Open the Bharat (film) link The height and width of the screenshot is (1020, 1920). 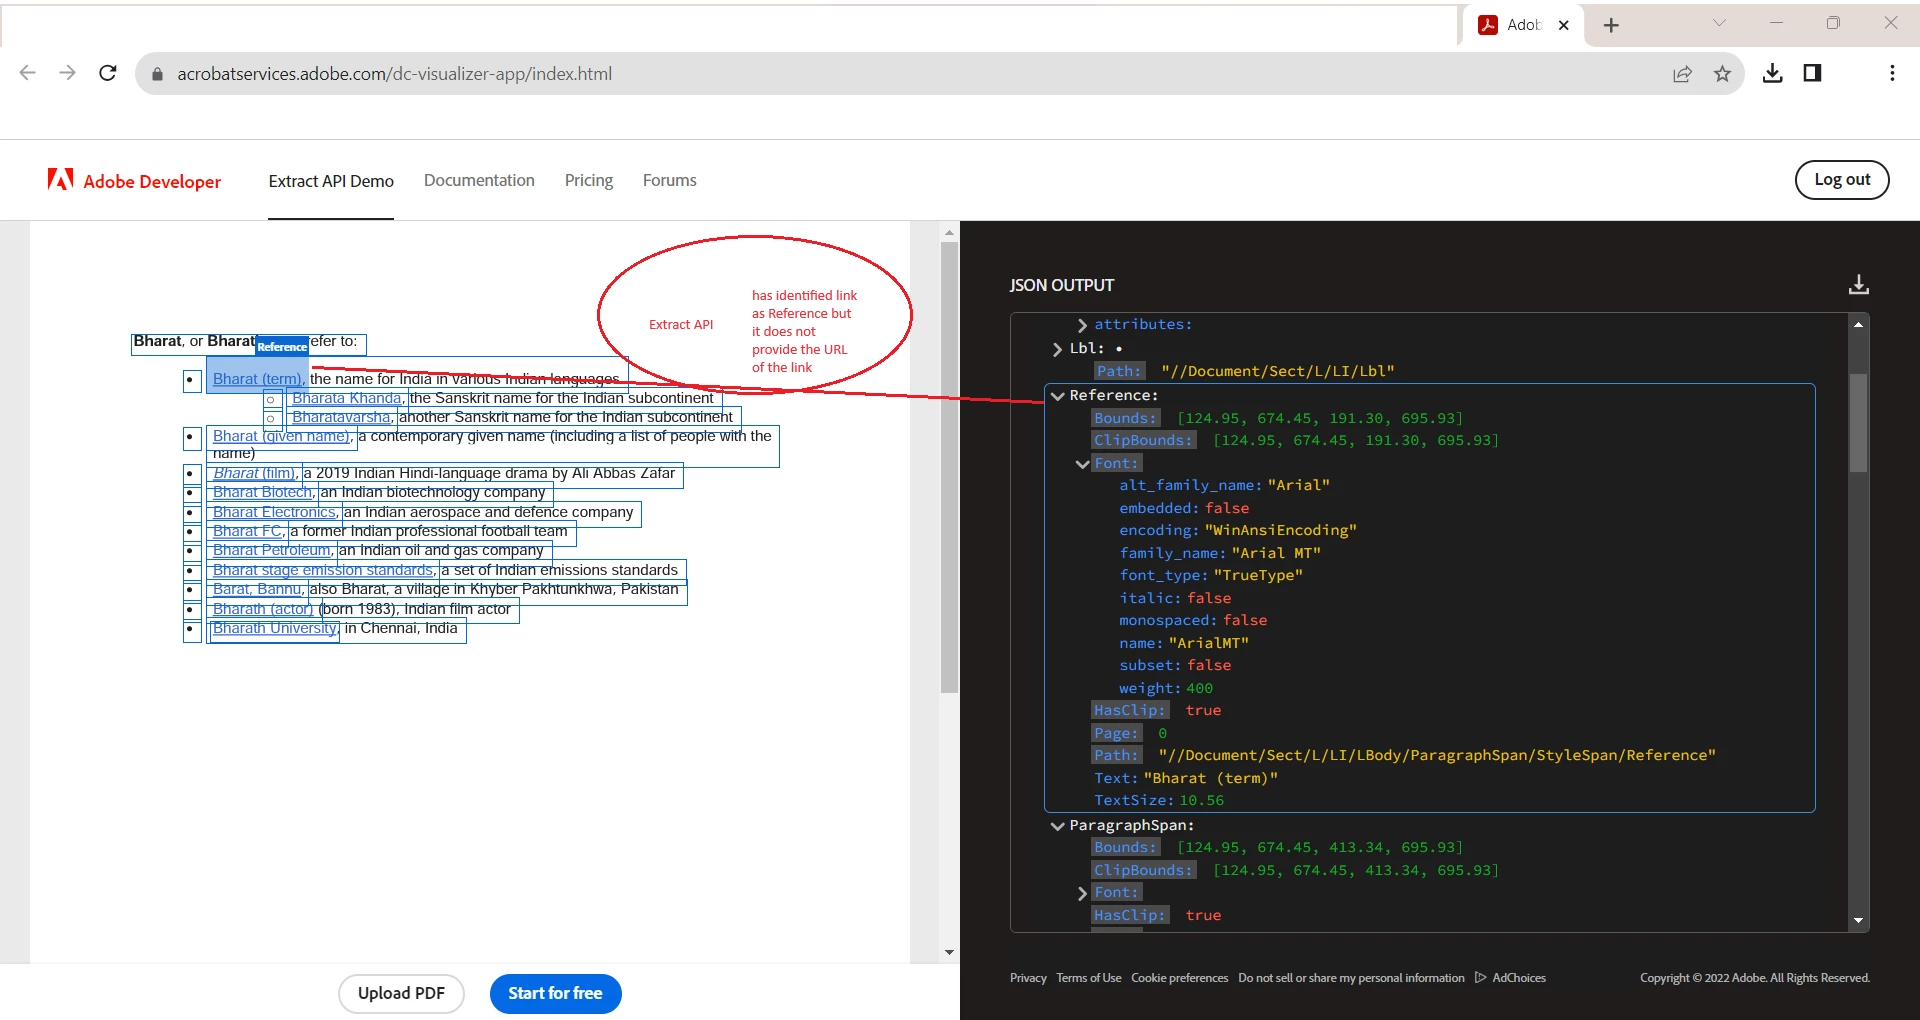[254, 473]
